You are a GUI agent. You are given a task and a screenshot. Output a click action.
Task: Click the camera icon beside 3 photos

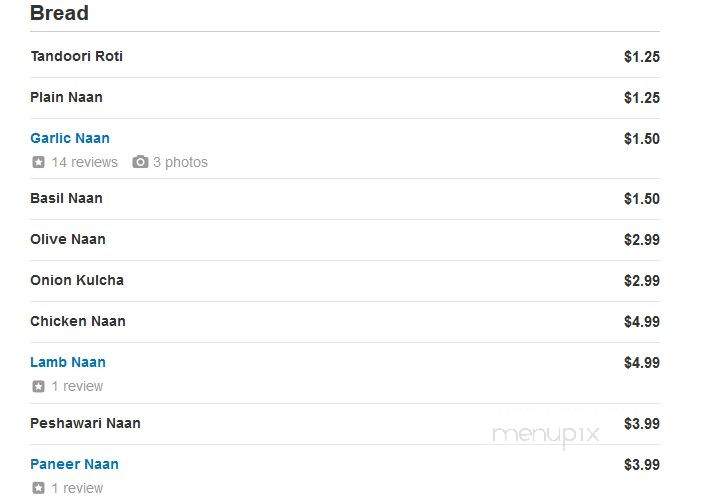140,162
